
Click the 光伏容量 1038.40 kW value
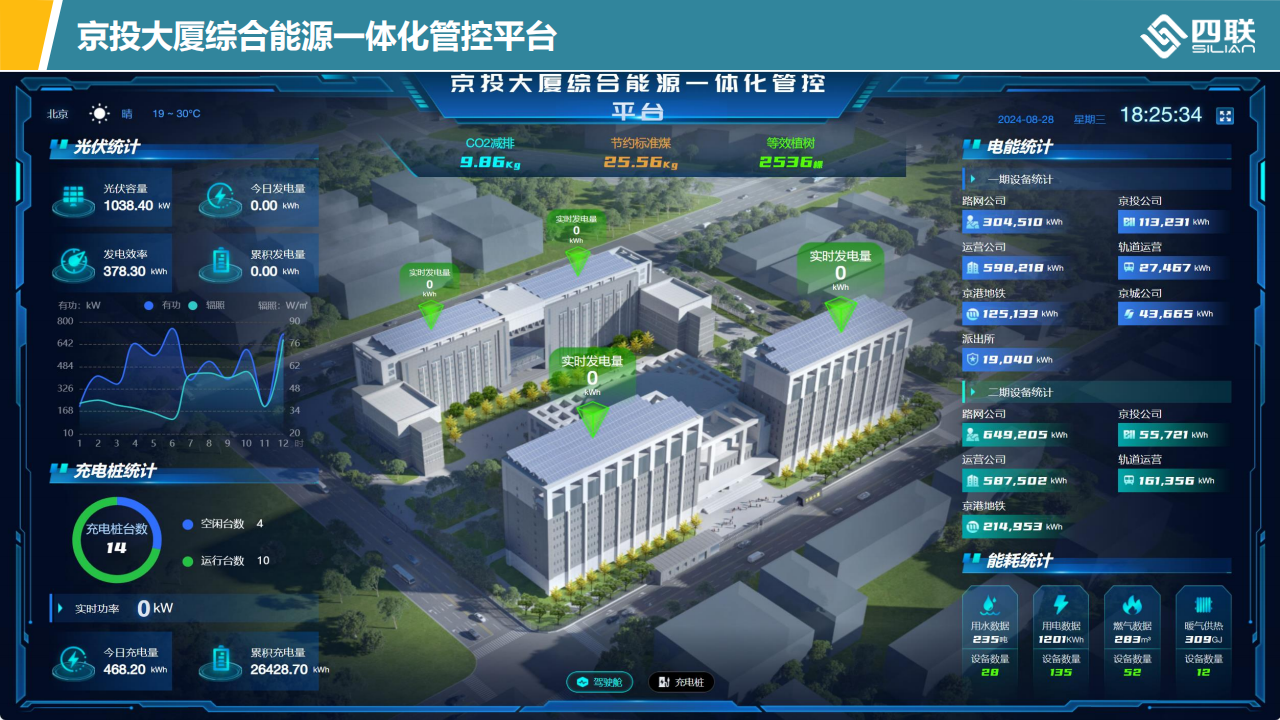pos(136,205)
